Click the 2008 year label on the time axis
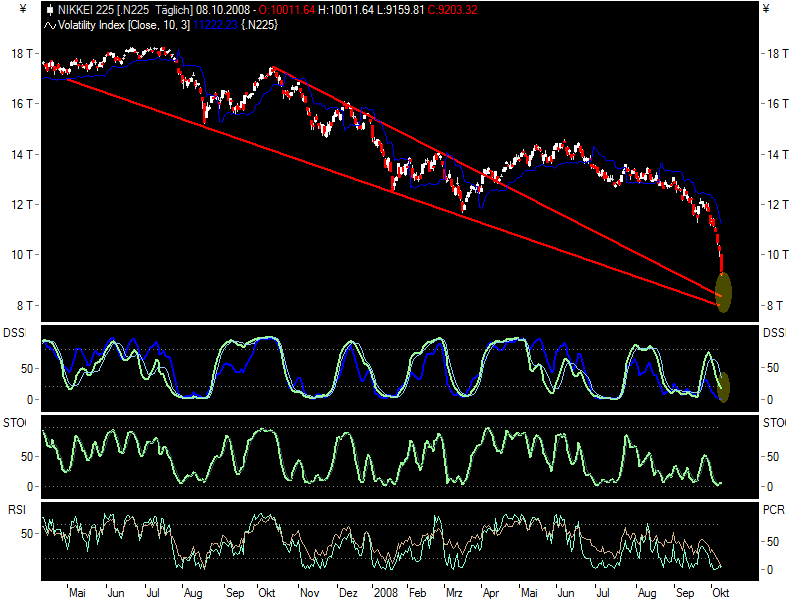The image size is (800, 600). (x=385, y=593)
